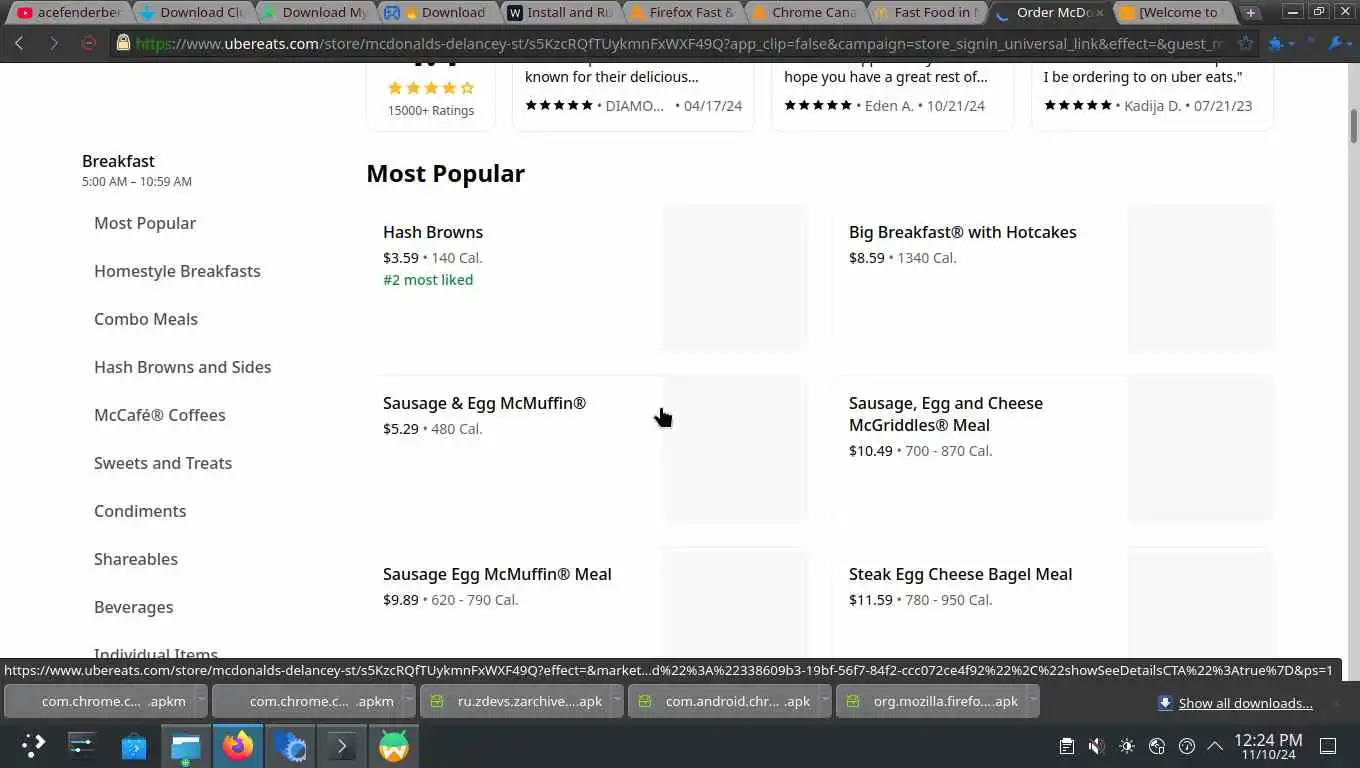Click the browser forward arrow
Image resolution: width=1360 pixels, height=768 pixels.
click(54, 43)
